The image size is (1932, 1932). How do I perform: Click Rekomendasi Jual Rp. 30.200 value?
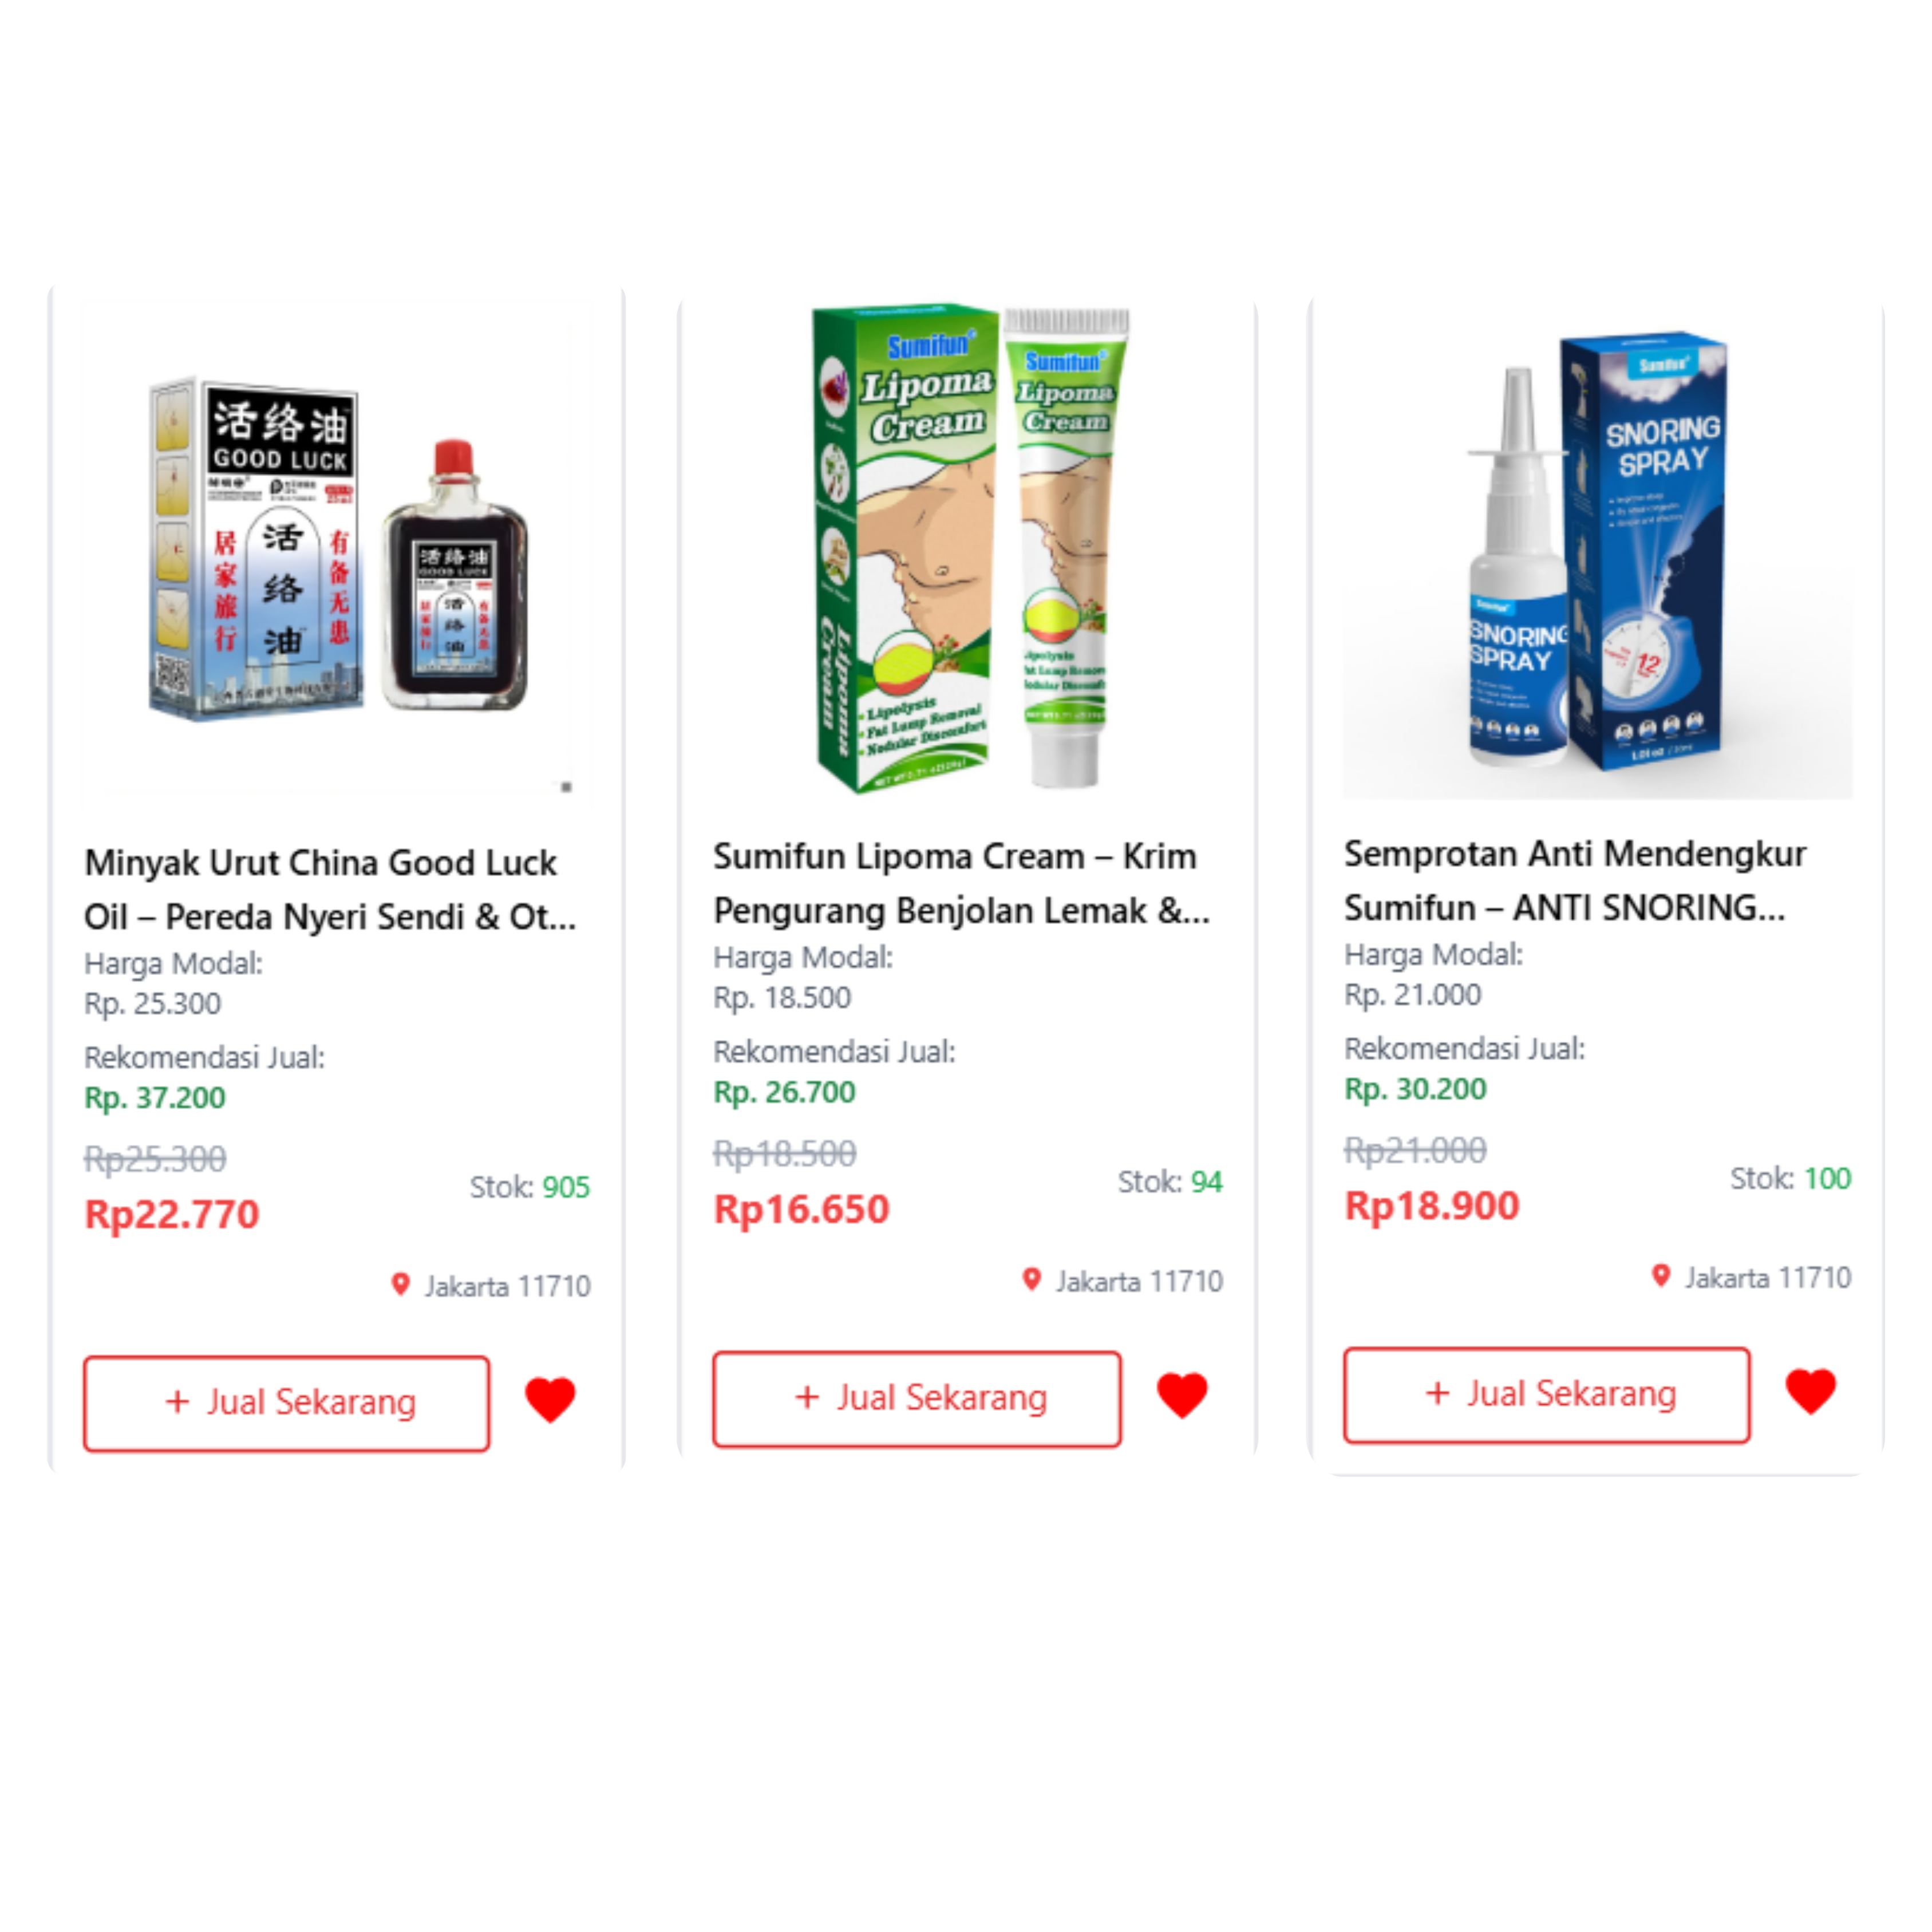coord(1415,1089)
